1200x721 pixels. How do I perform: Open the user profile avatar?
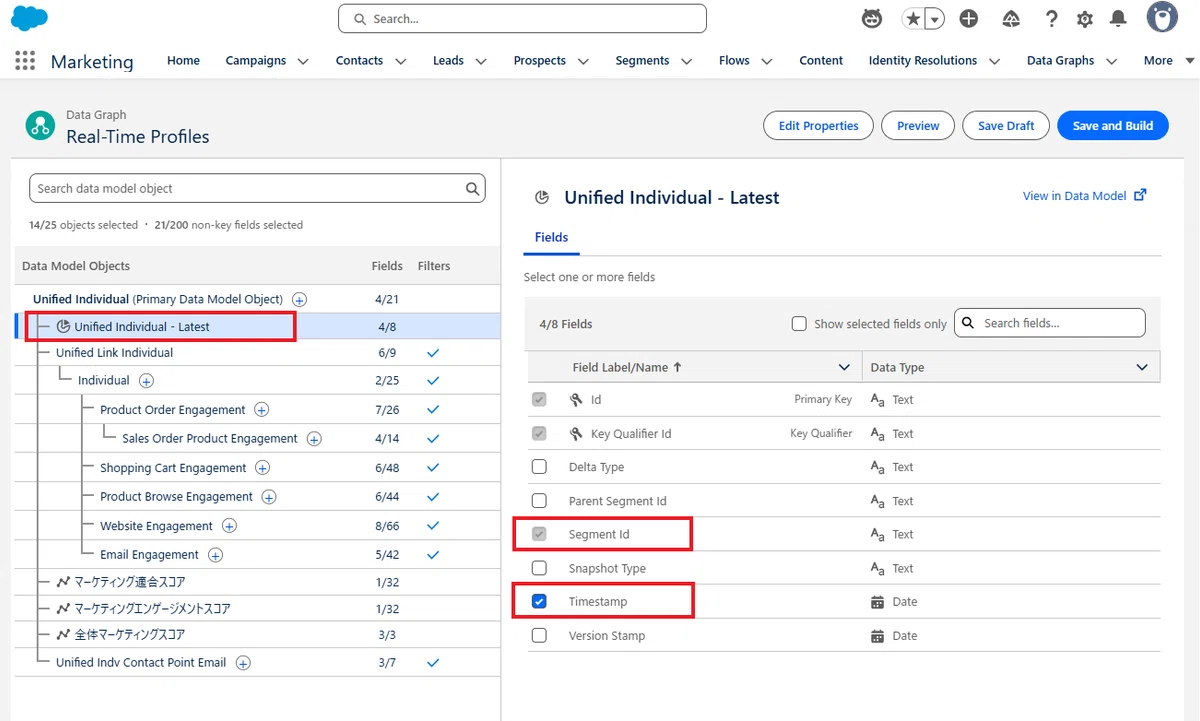click(1162, 17)
